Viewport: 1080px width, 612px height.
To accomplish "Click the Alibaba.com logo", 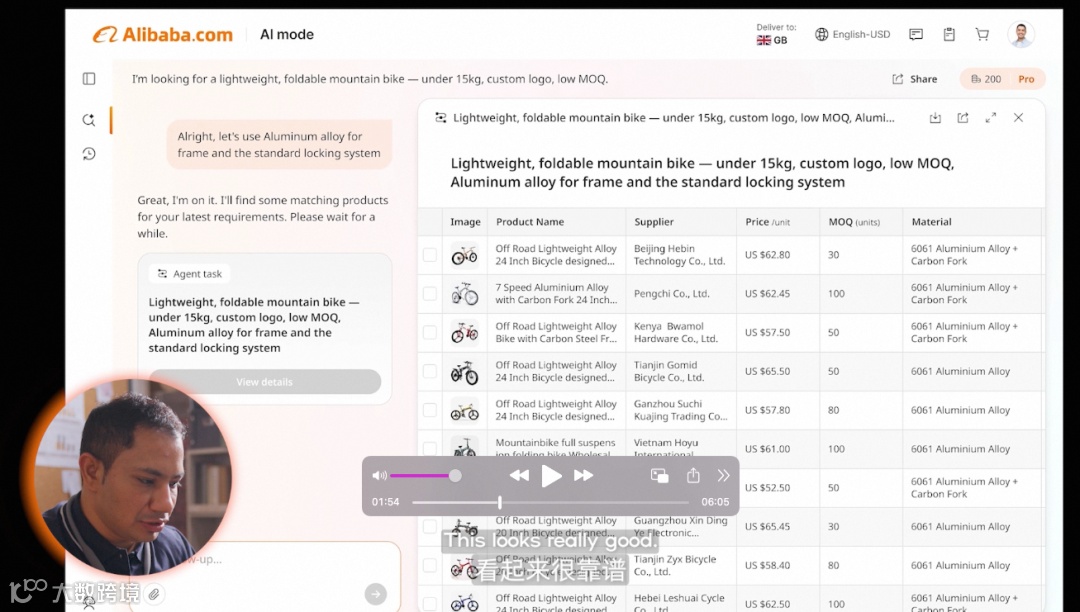I will click(x=163, y=34).
